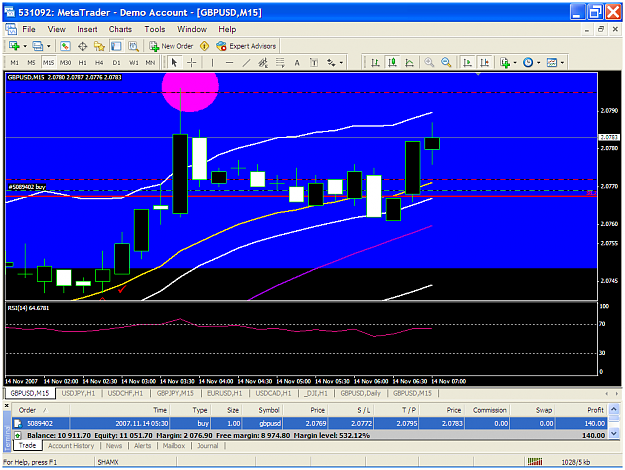Switch to H4 timeframe
Viewport: 625px width, 470px height.
pyautogui.click(x=99, y=63)
